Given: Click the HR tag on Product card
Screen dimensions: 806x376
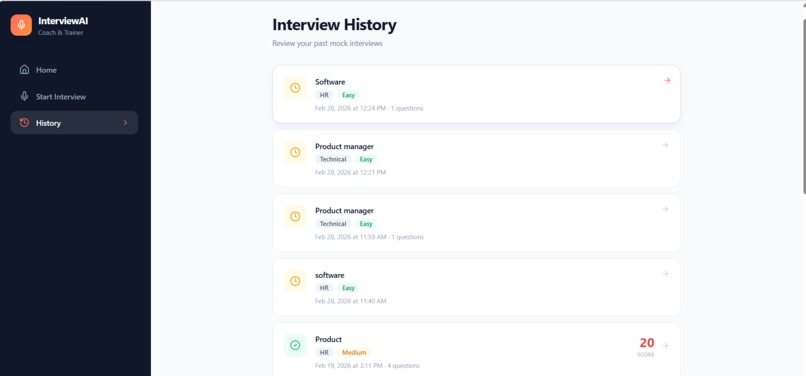Looking at the screenshot, I should tap(324, 352).
